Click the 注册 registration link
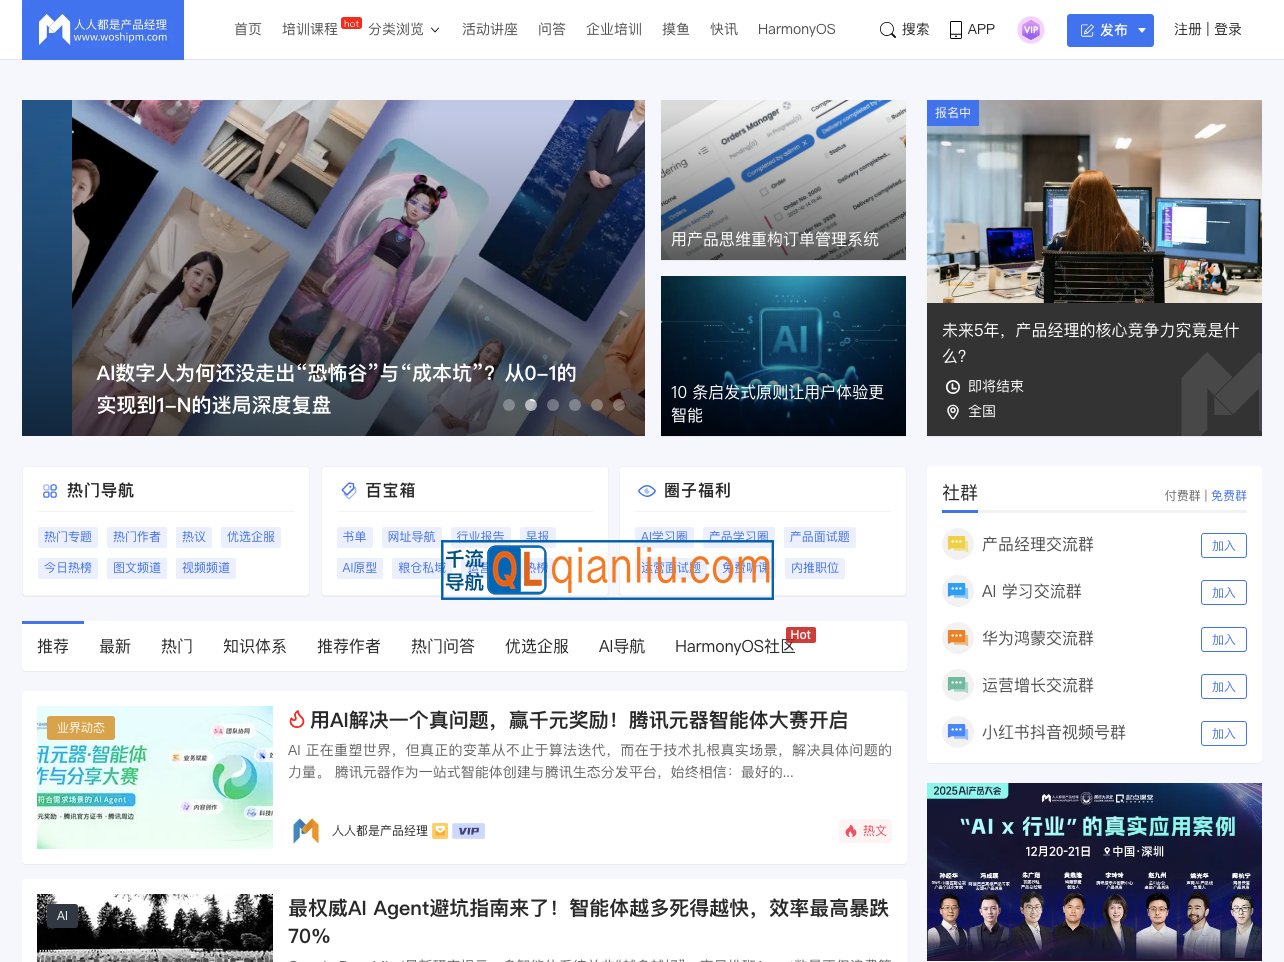The width and height of the screenshot is (1284, 962). (x=1187, y=30)
